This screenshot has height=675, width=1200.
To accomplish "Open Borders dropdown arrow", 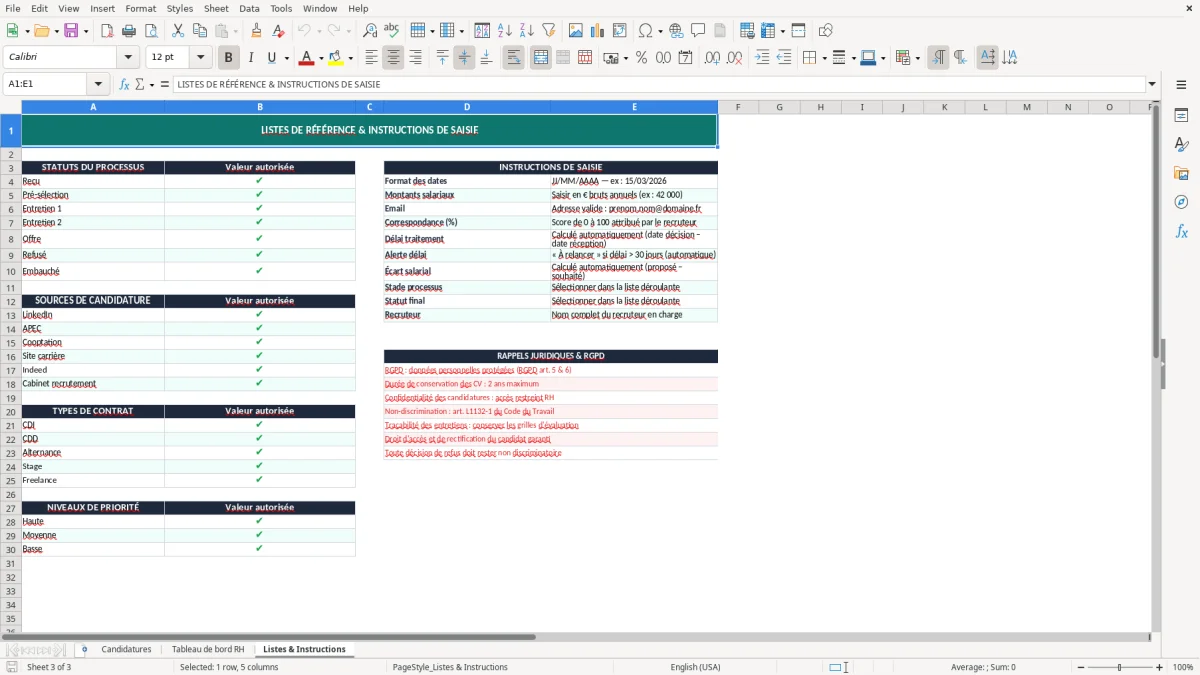I will click(x=823, y=58).
